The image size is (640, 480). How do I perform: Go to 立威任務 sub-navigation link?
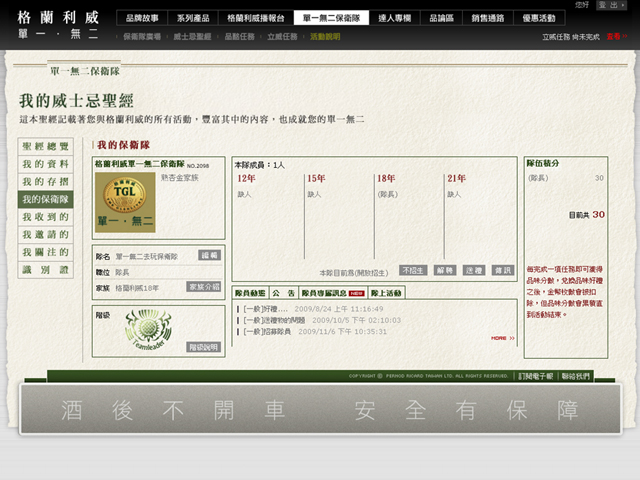[x=282, y=37]
